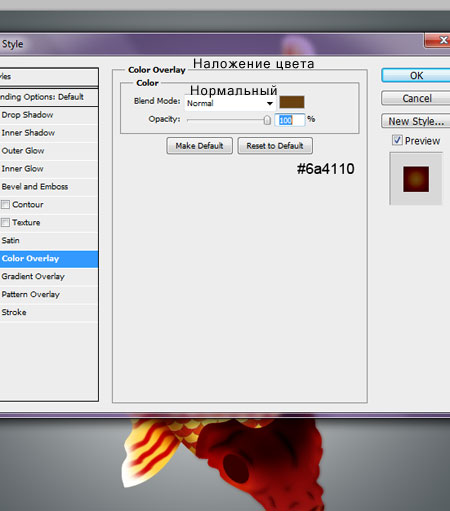Click the brown overlay color swatch
This screenshot has width=450, height=511.
pos(292,102)
